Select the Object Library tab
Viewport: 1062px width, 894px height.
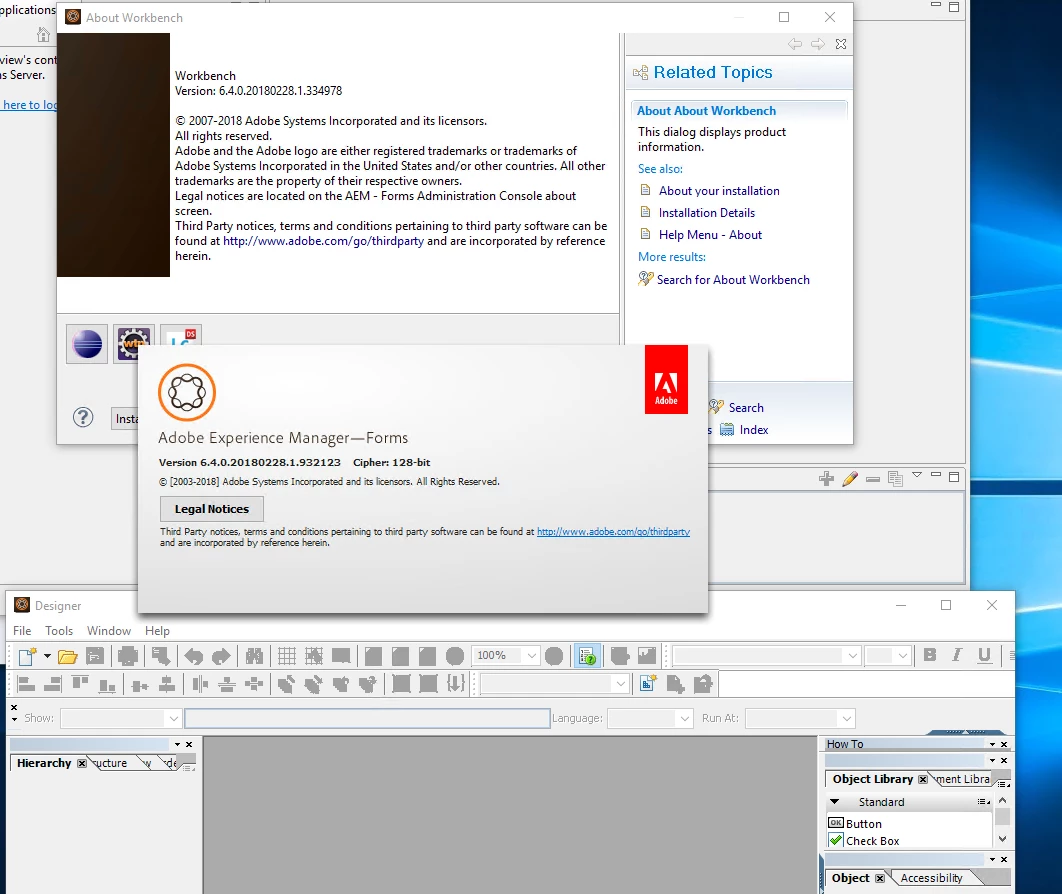872,779
